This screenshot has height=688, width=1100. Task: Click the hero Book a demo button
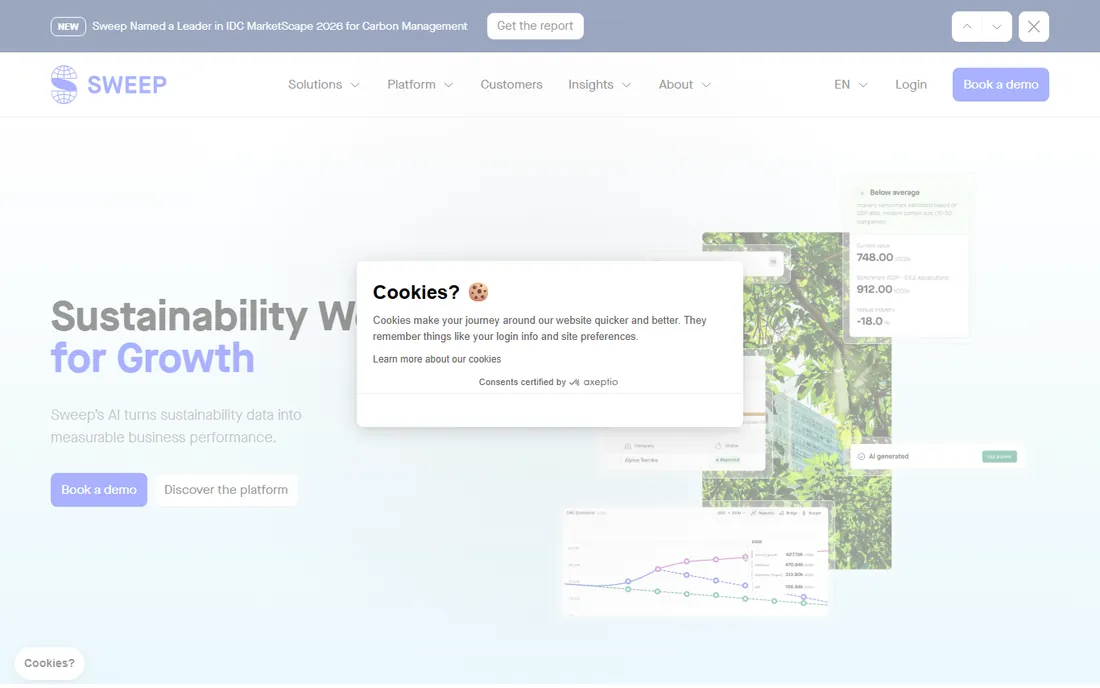pos(99,490)
